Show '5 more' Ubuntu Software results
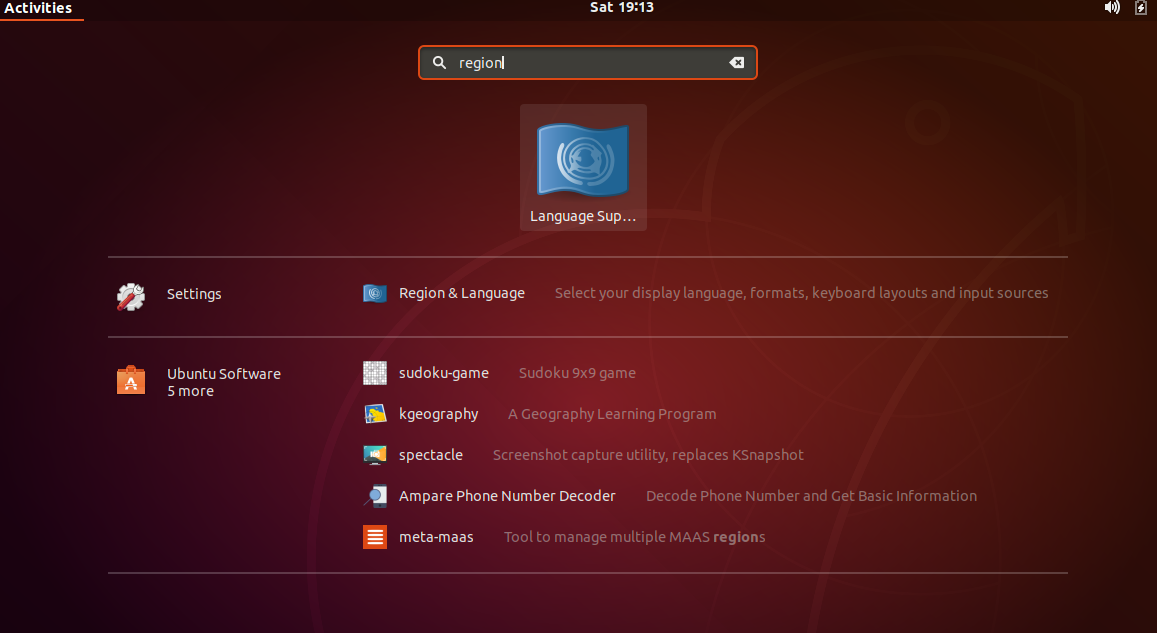The height and width of the screenshot is (633, 1157). pos(190,391)
